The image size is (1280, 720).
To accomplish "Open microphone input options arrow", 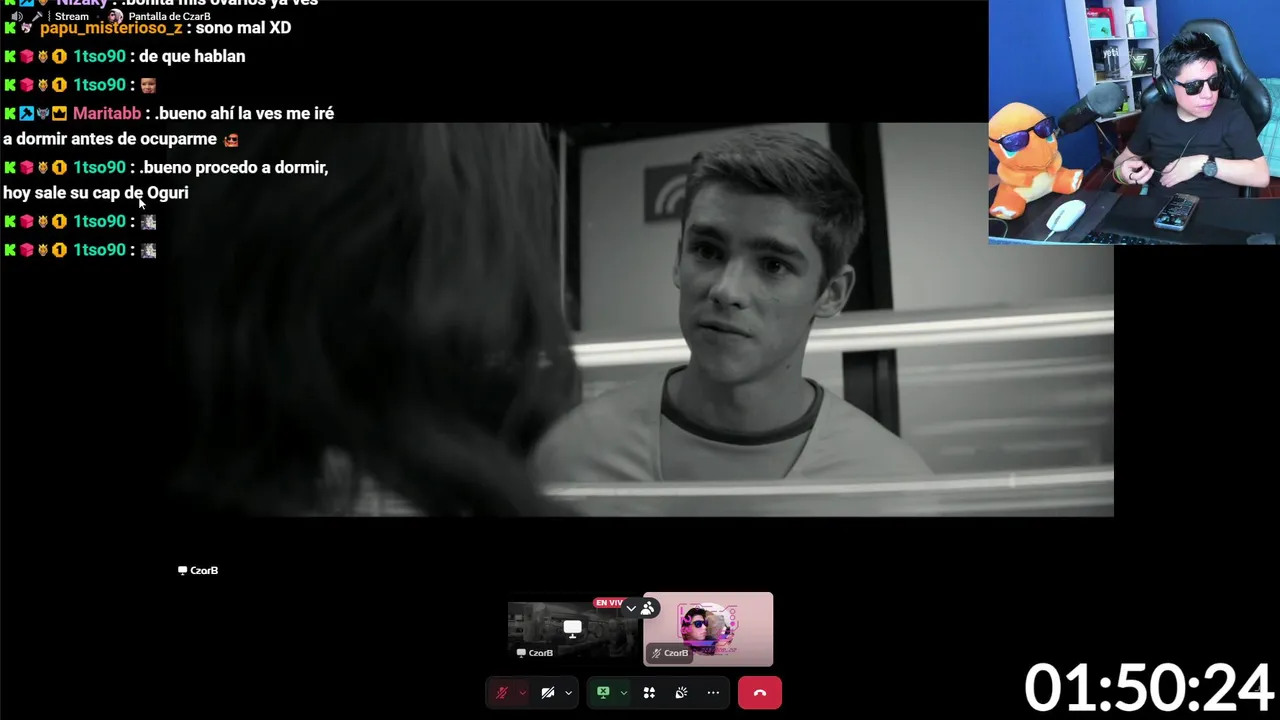I will tap(522, 693).
